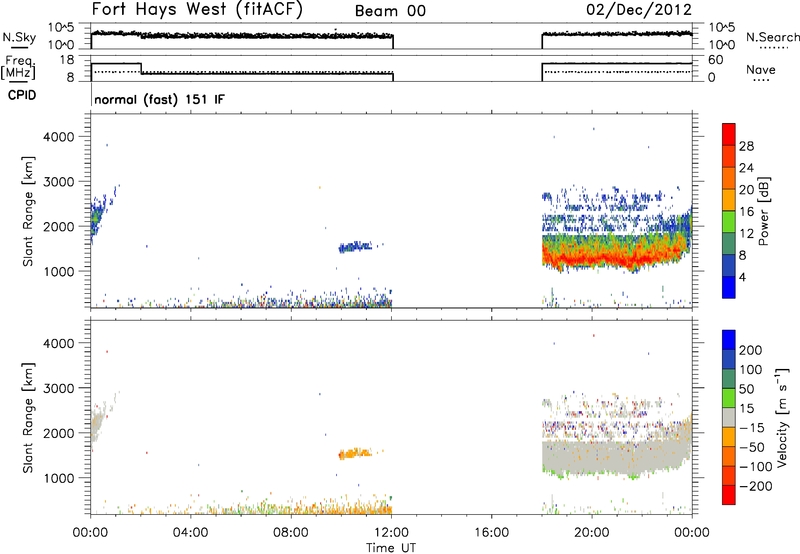Pick the orange 20–24 dB Power color segment
This screenshot has height=554, width=800.
(729, 178)
